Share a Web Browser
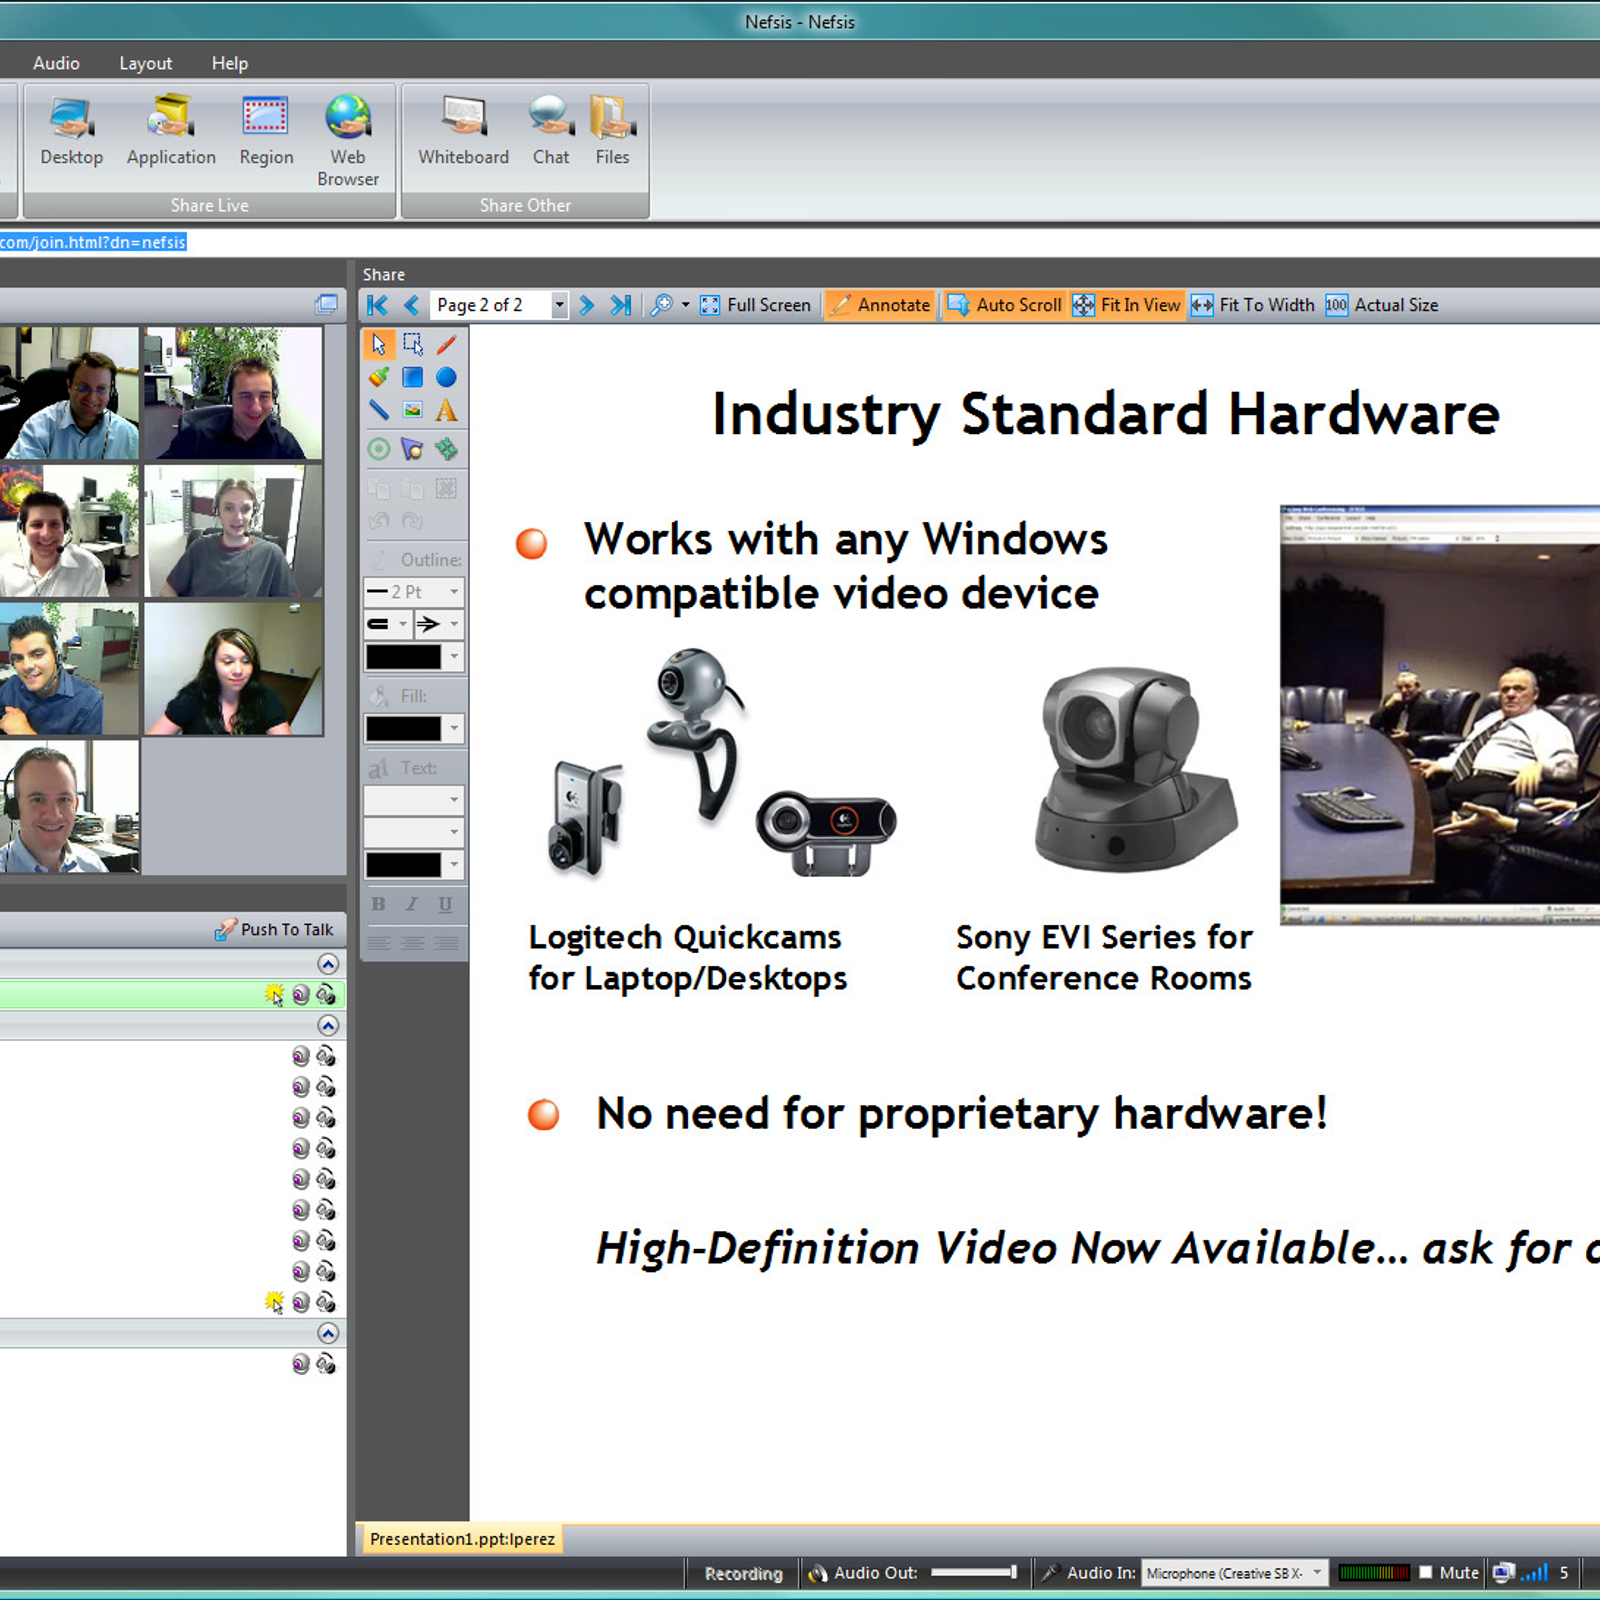The width and height of the screenshot is (1600, 1600). tap(347, 140)
